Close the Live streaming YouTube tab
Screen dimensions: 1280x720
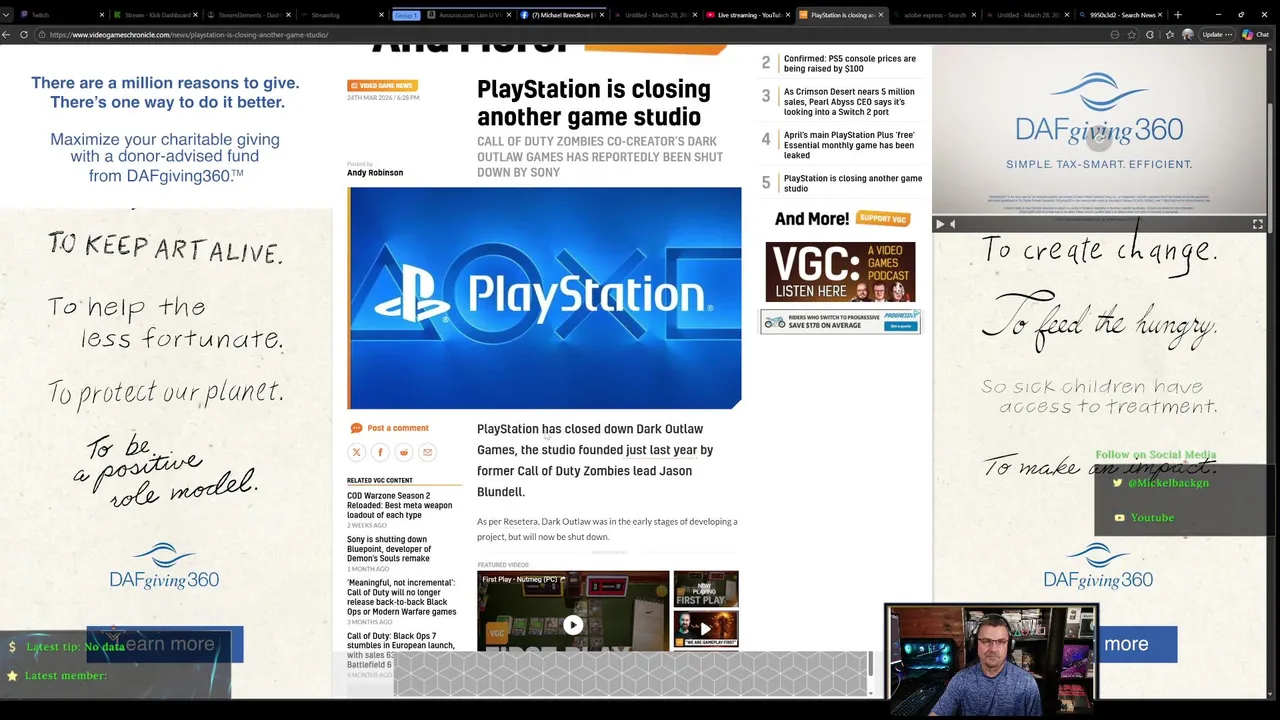tap(788, 15)
